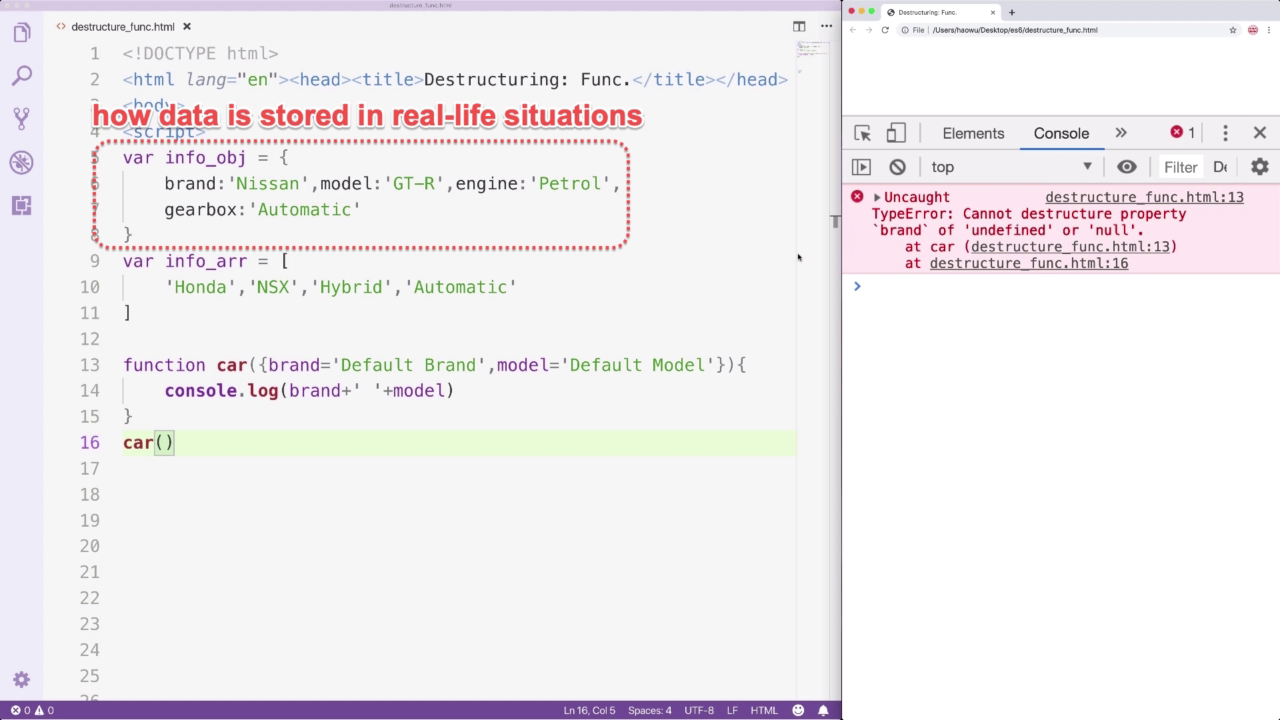The image size is (1280, 720).
Task: Click Ln 16, Col 5 in status bar
Action: click(589, 711)
